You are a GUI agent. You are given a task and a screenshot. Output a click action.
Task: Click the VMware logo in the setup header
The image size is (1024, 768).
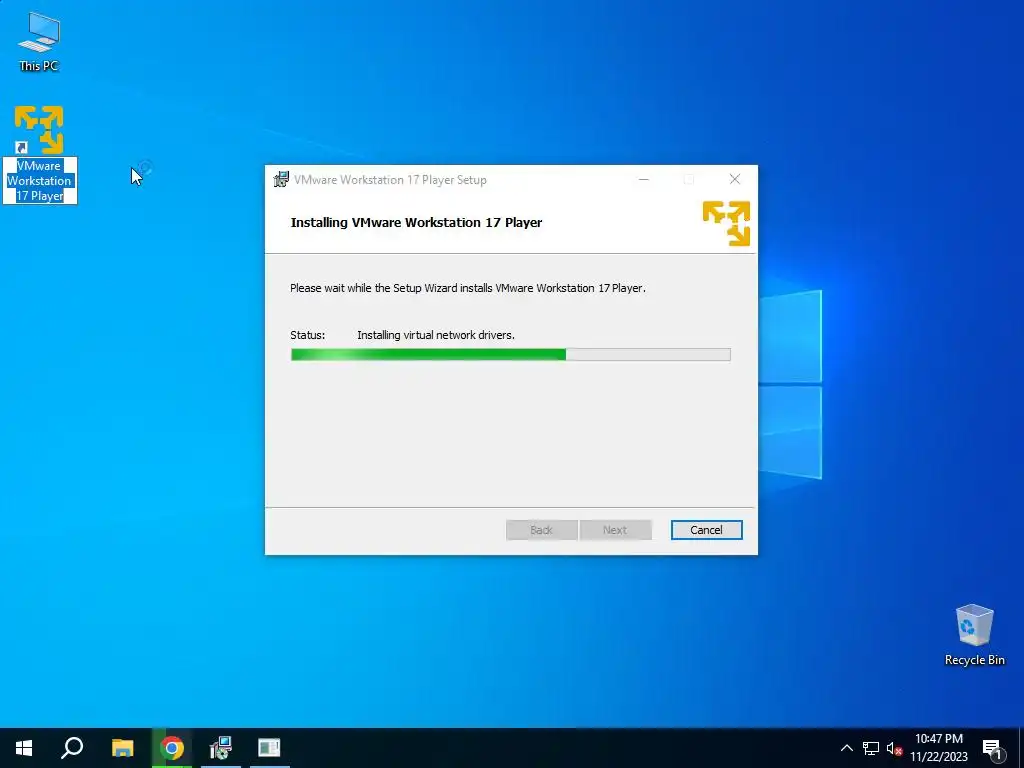[x=726, y=223]
